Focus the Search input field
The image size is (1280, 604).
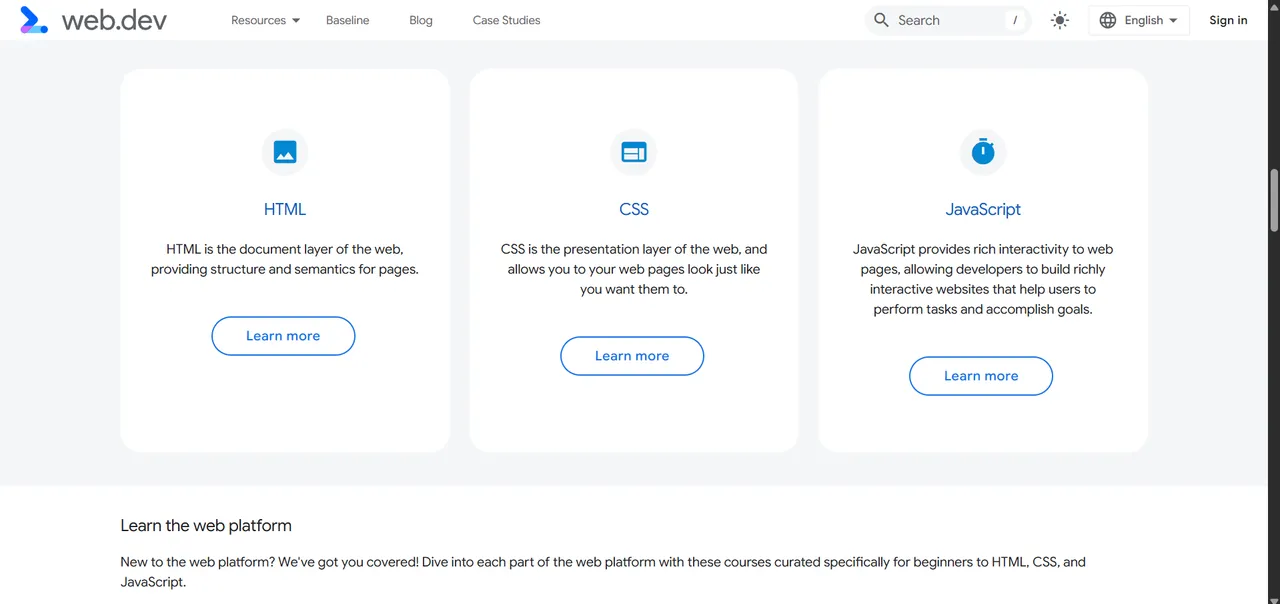948,20
